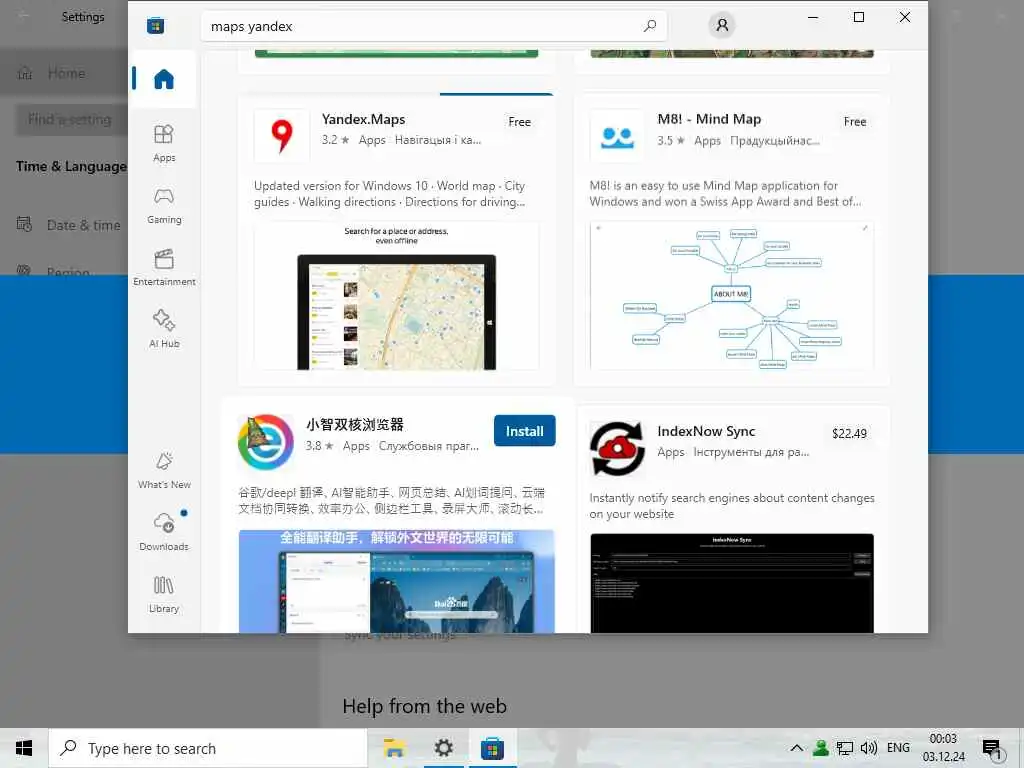Open the Entertainment section in Store sidebar
1024x768 pixels.
pos(164,267)
